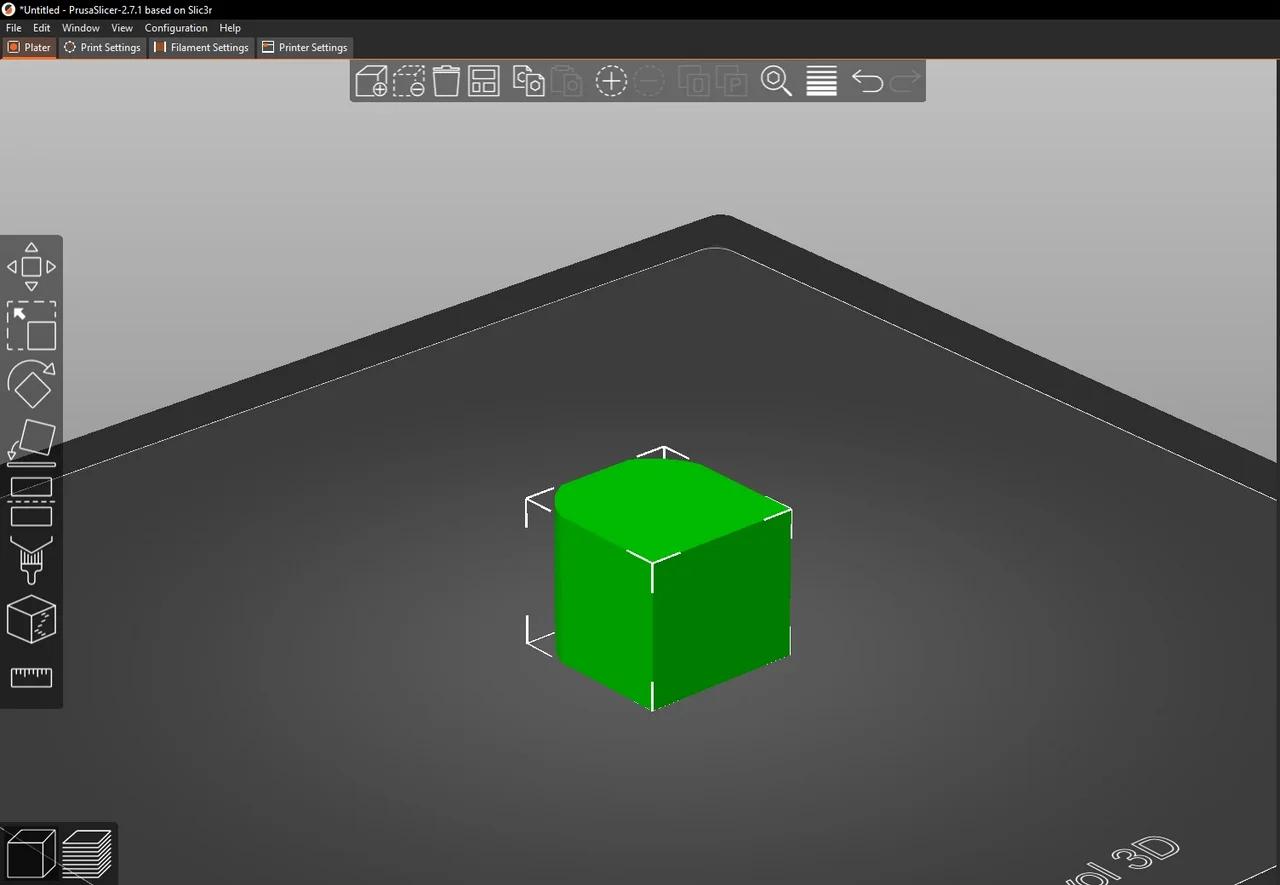Open the Print Settings tab
Viewport: 1280px width, 885px height.
pos(102,47)
